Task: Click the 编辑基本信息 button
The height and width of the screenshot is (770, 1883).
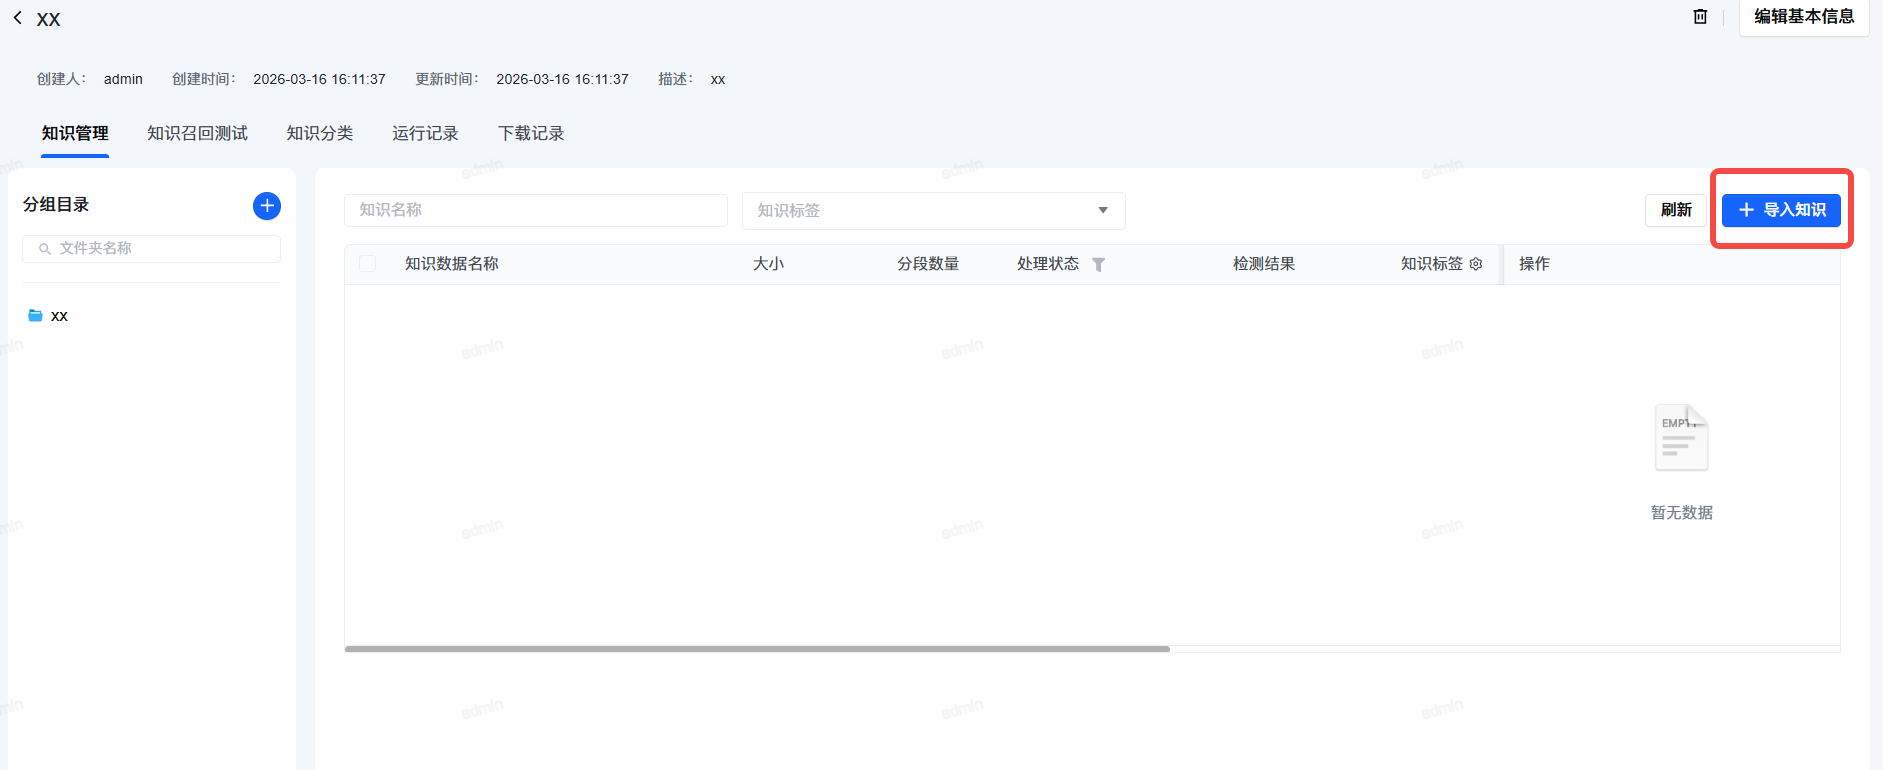Action: coord(1804,17)
